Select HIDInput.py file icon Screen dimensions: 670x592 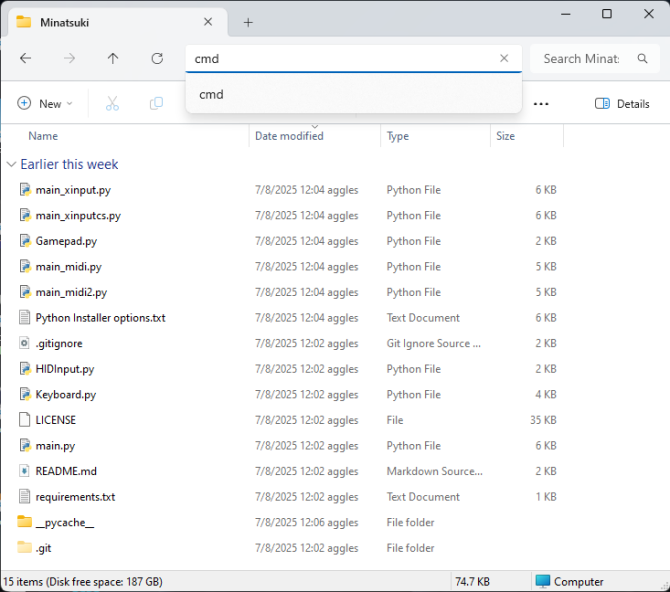point(25,369)
